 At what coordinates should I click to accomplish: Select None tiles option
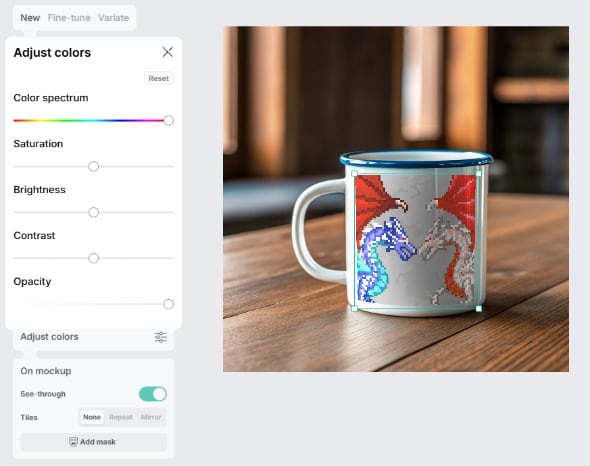click(92, 417)
